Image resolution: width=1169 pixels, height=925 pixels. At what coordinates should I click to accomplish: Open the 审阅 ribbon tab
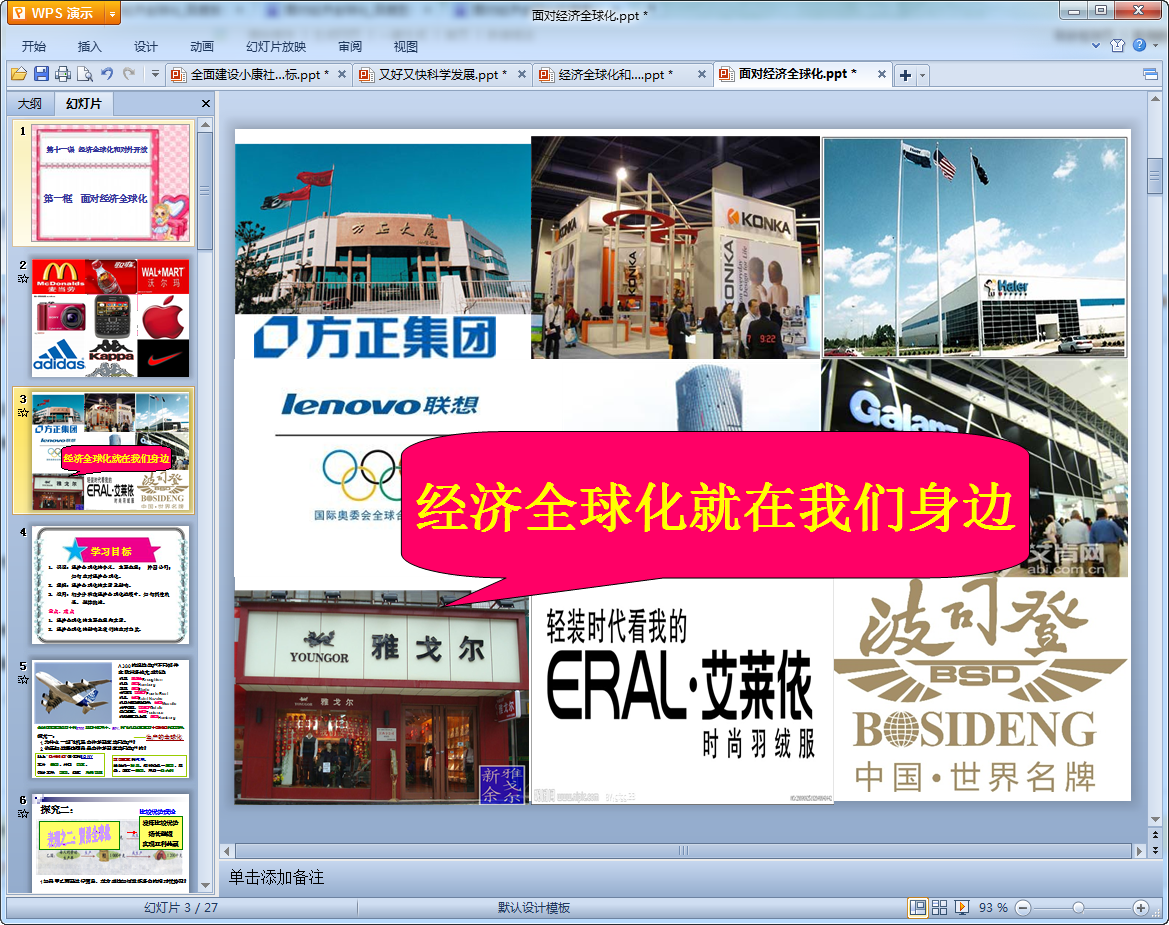[x=350, y=46]
